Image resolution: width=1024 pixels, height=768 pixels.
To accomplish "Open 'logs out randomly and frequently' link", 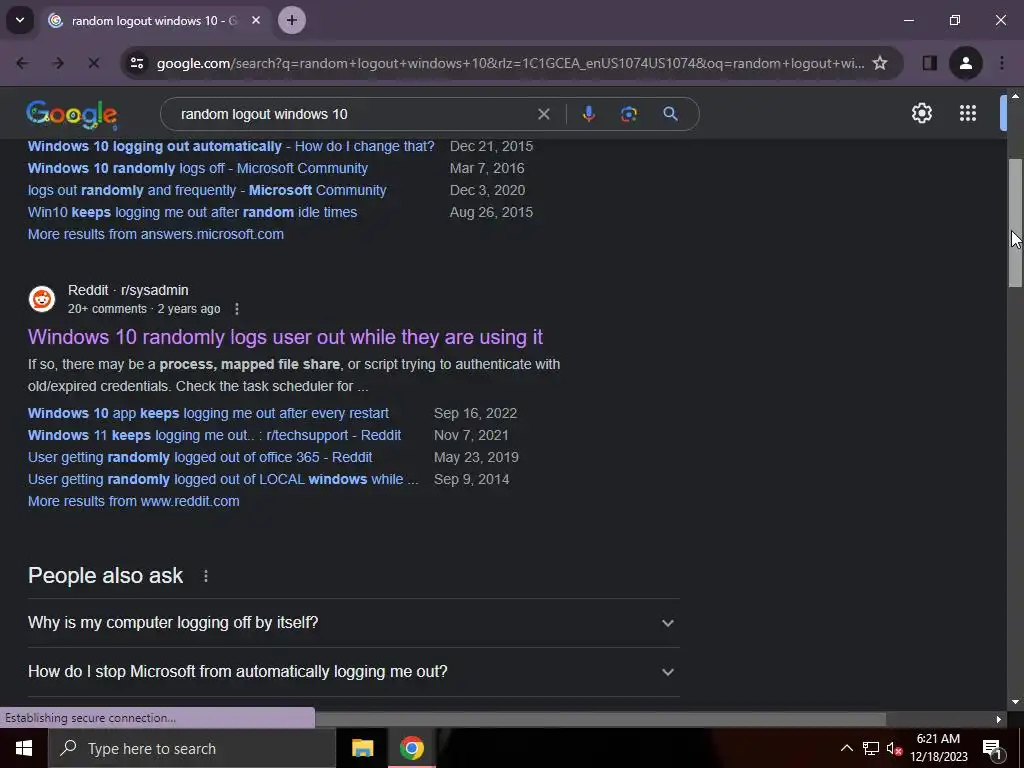I will pyautogui.click(x=207, y=190).
